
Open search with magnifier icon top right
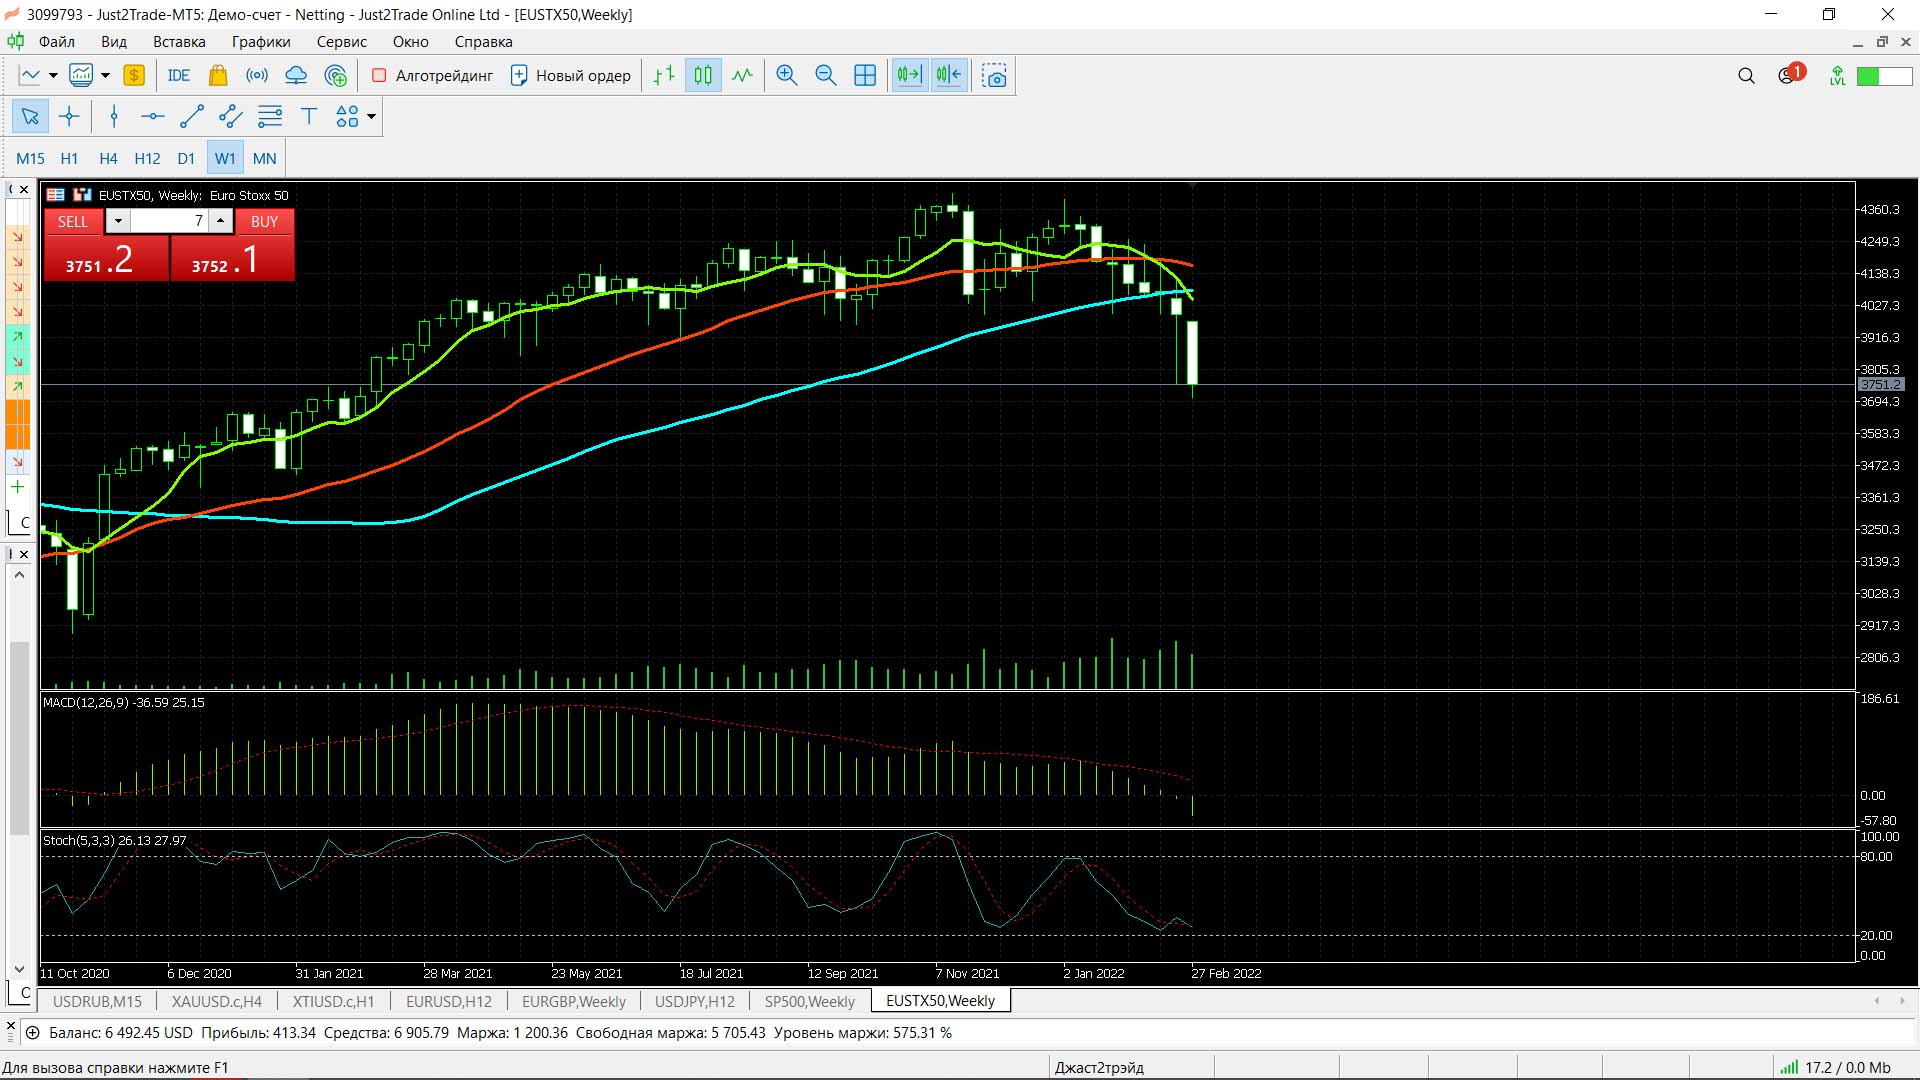tap(1746, 76)
